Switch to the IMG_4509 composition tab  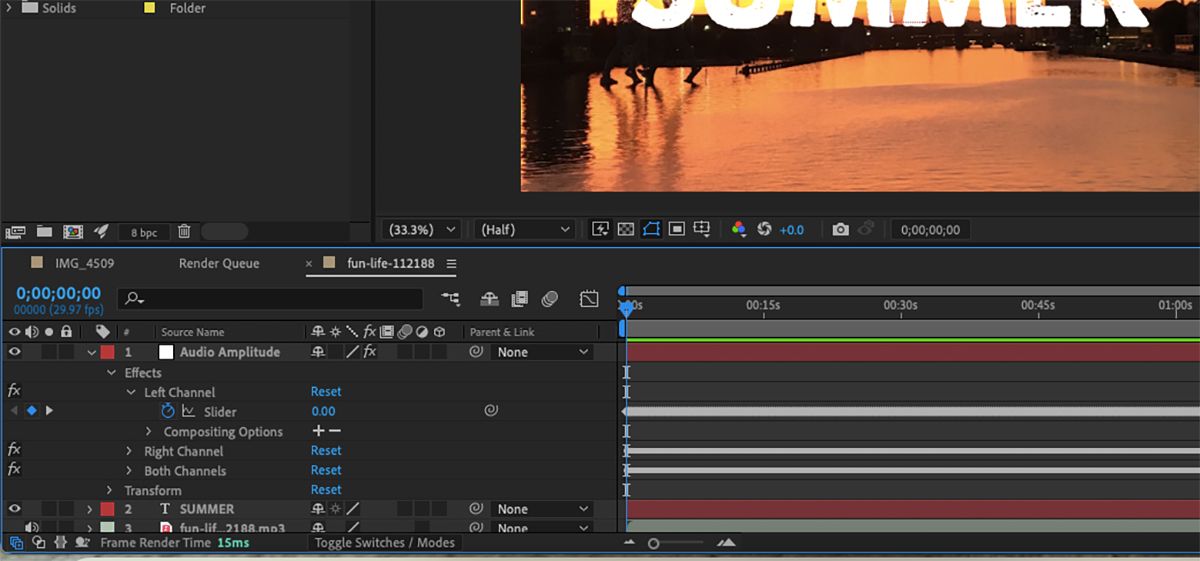click(x=85, y=264)
